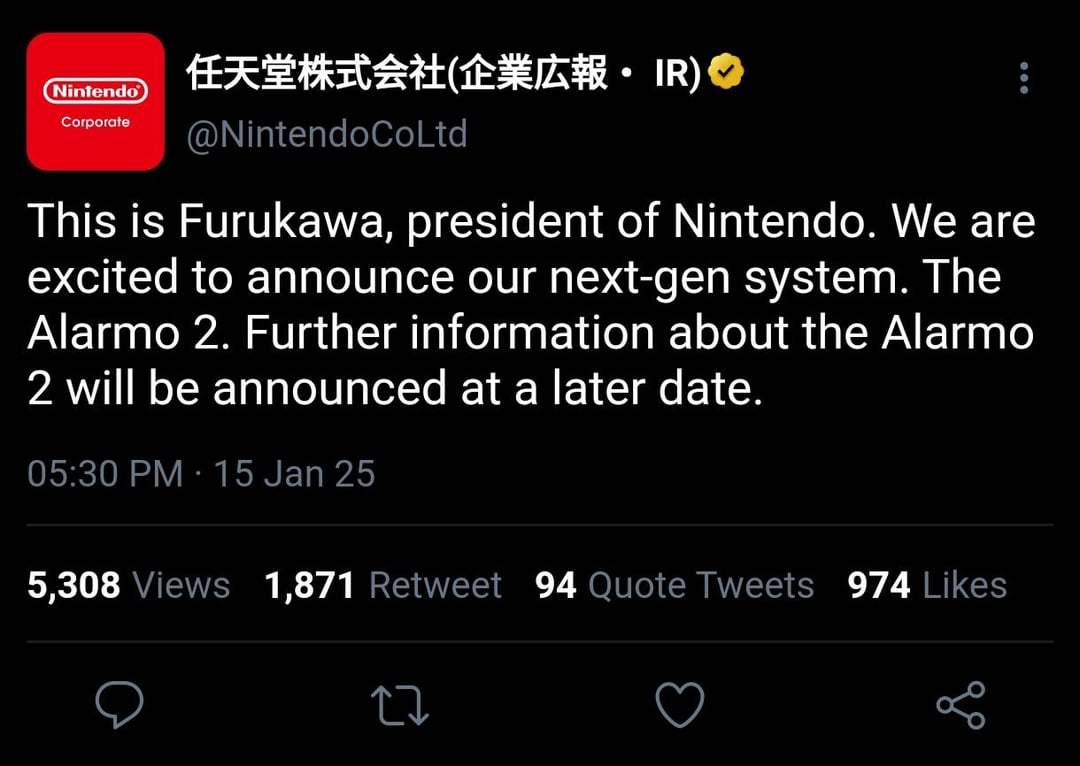Tap the retweet arrows icon
Screen dimensions: 1080x766
coord(399,705)
